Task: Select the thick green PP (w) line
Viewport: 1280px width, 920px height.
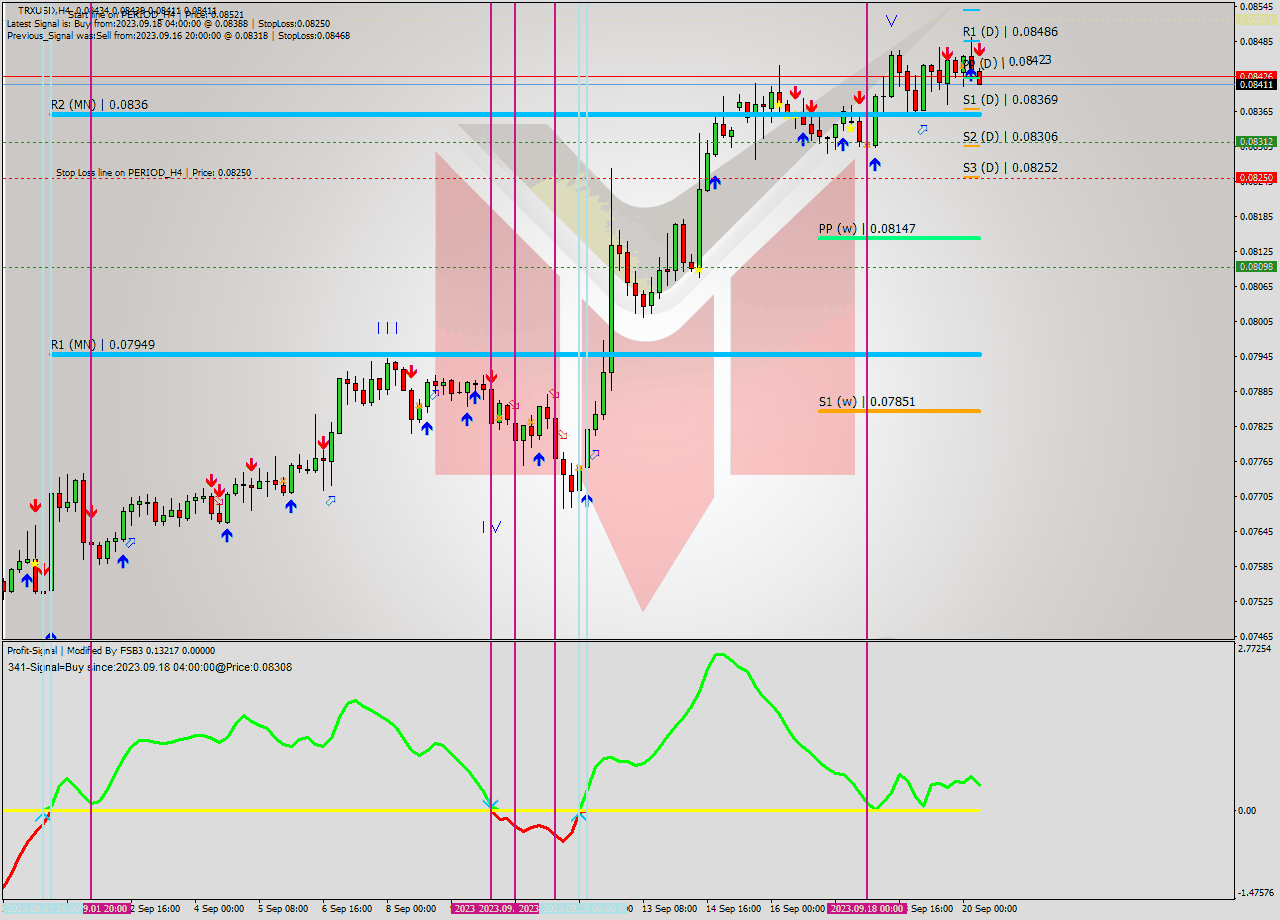Action: (899, 238)
